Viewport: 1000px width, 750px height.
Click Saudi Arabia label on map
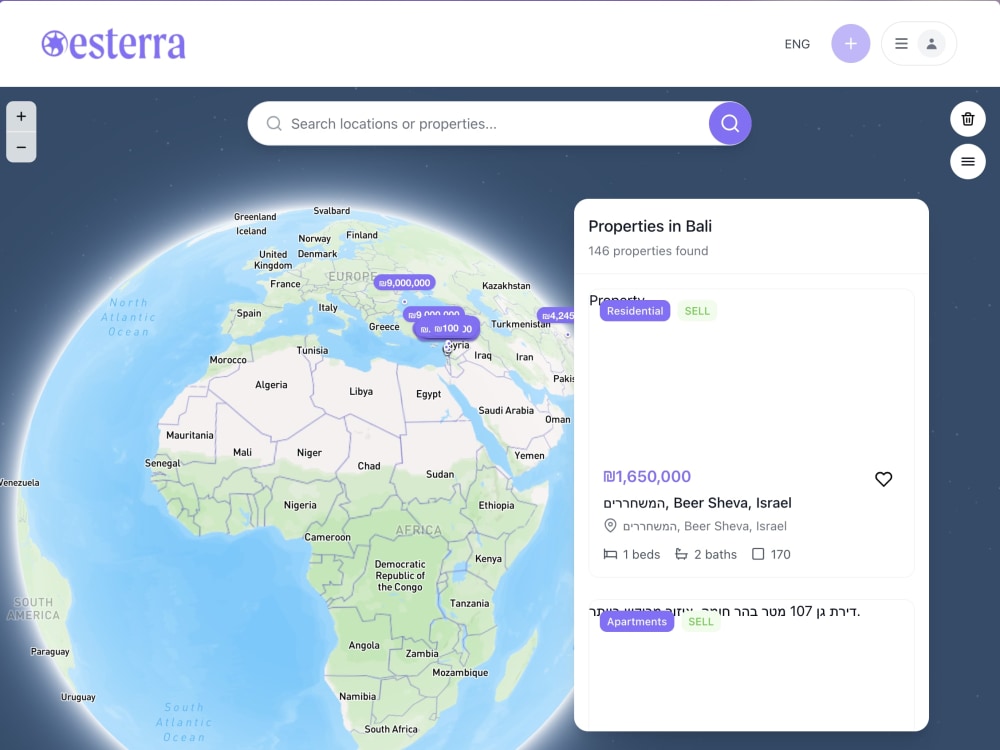pos(506,411)
